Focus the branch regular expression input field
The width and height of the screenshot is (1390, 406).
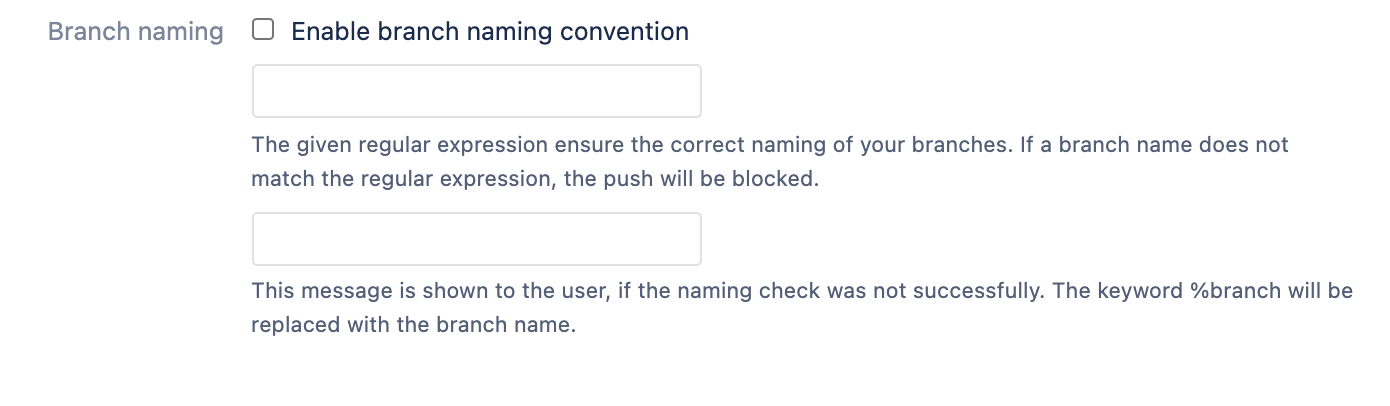tap(476, 91)
